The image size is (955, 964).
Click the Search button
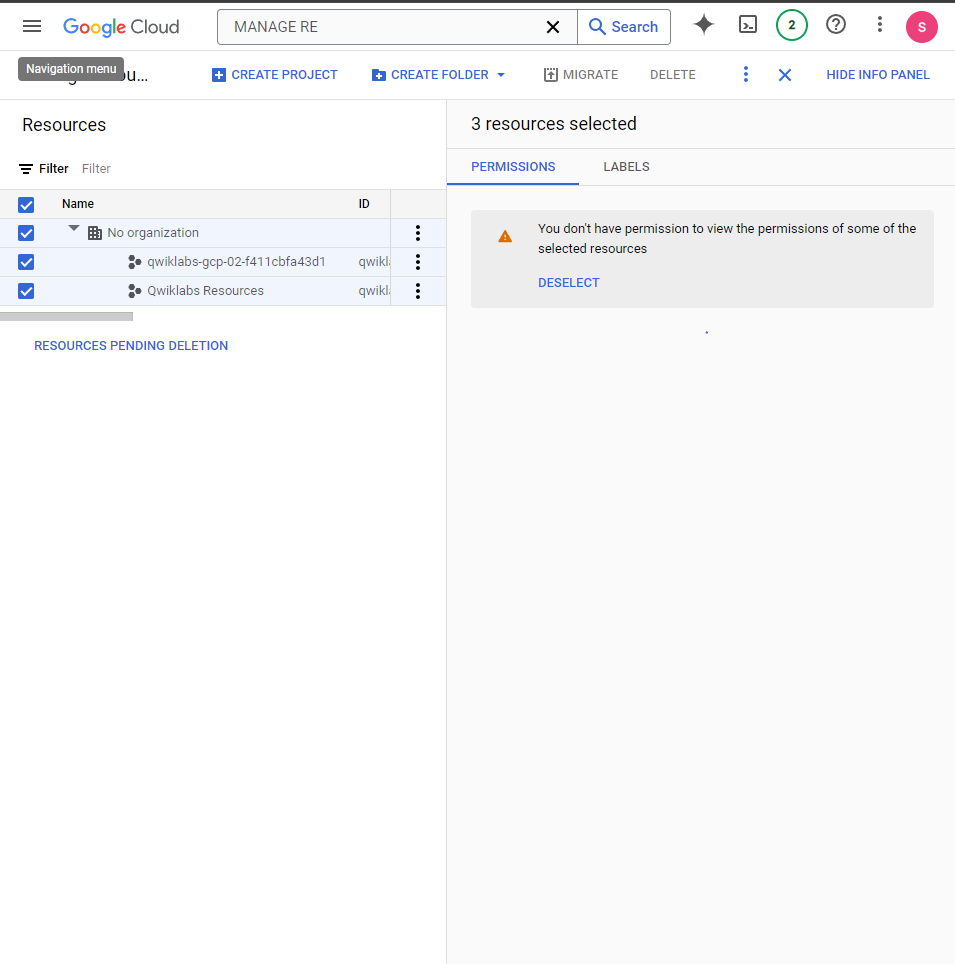624,27
